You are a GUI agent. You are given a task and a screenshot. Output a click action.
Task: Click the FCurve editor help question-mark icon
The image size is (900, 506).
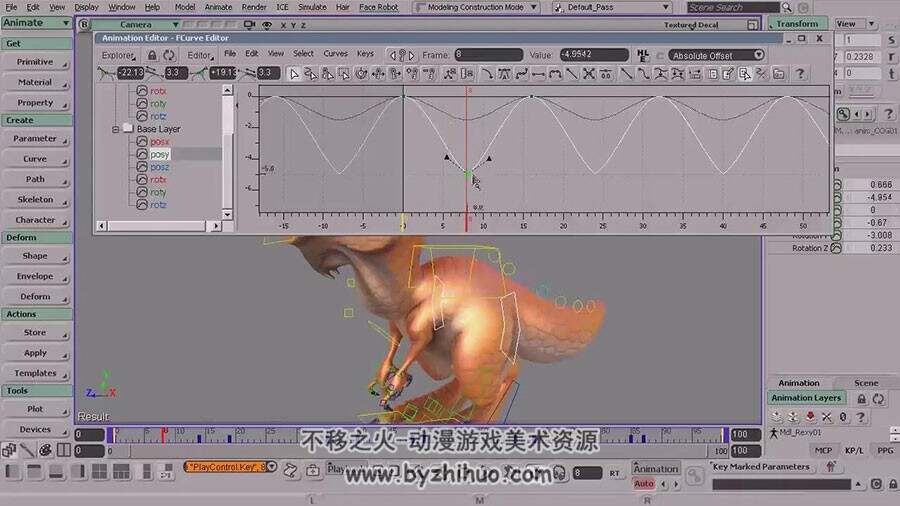point(800,73)
